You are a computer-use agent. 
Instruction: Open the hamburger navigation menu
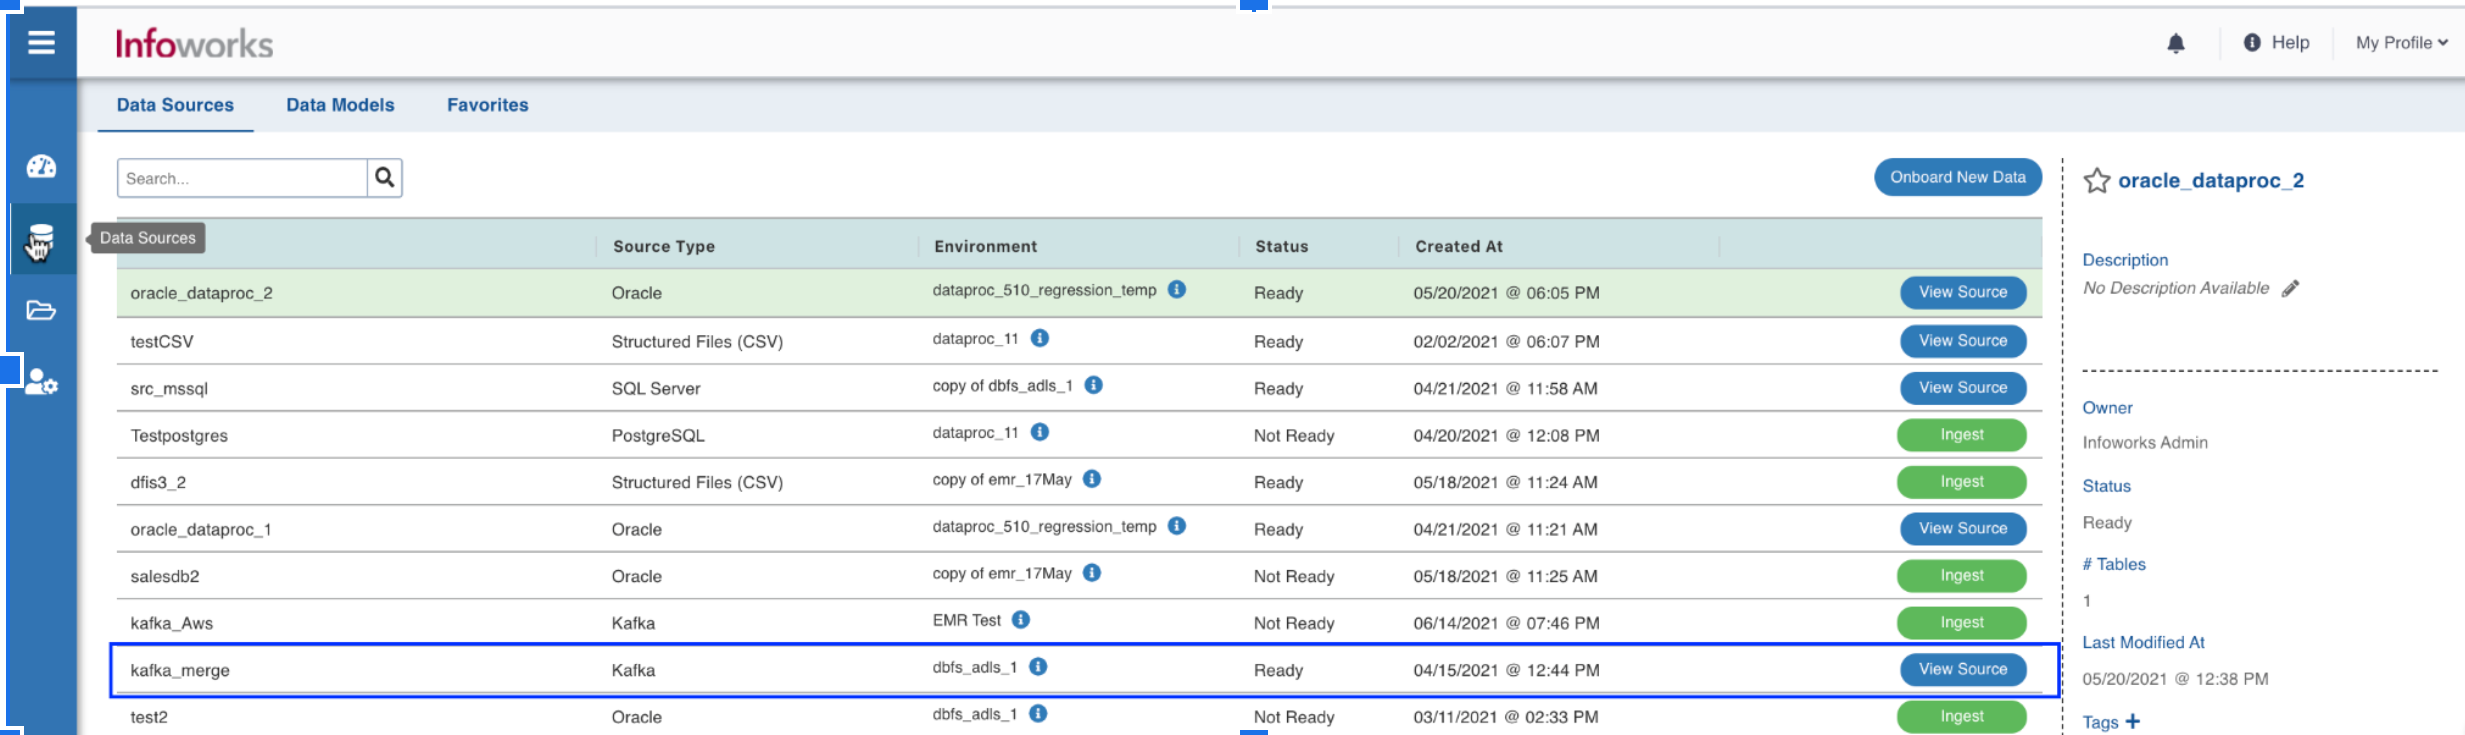pyautogui.click(x=41, y=42)
